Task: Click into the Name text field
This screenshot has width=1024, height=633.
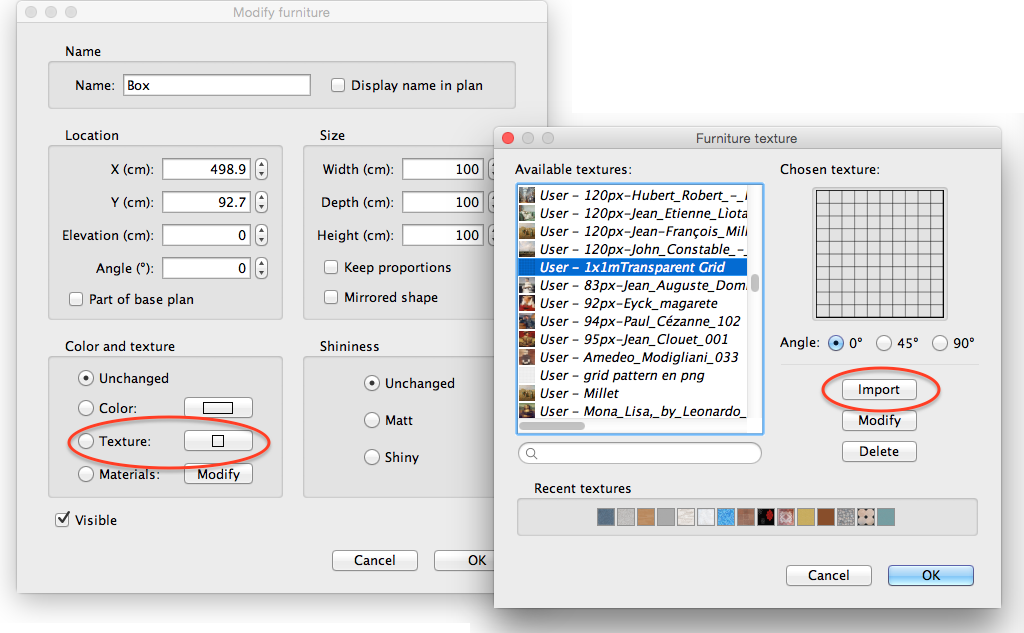Action: pos(216,85)
